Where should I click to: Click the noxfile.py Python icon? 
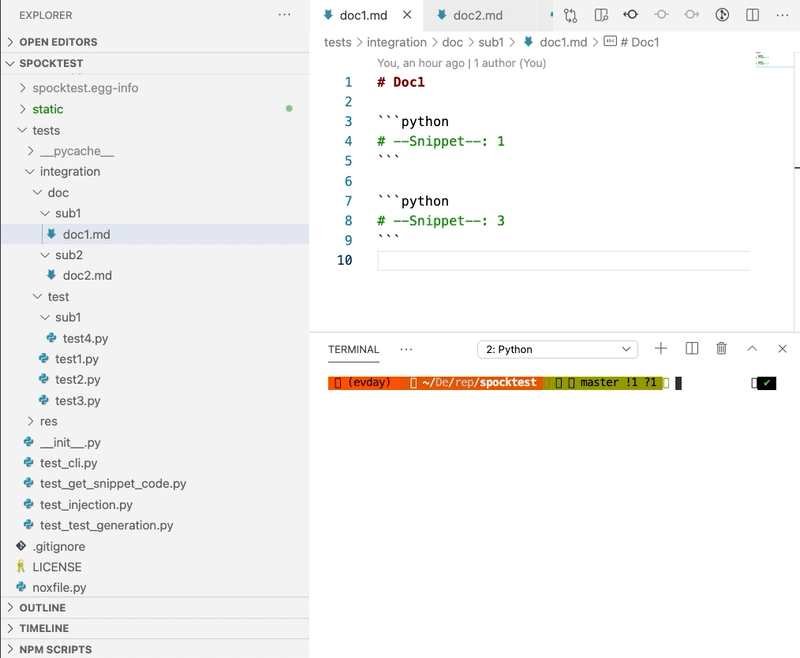21,587
